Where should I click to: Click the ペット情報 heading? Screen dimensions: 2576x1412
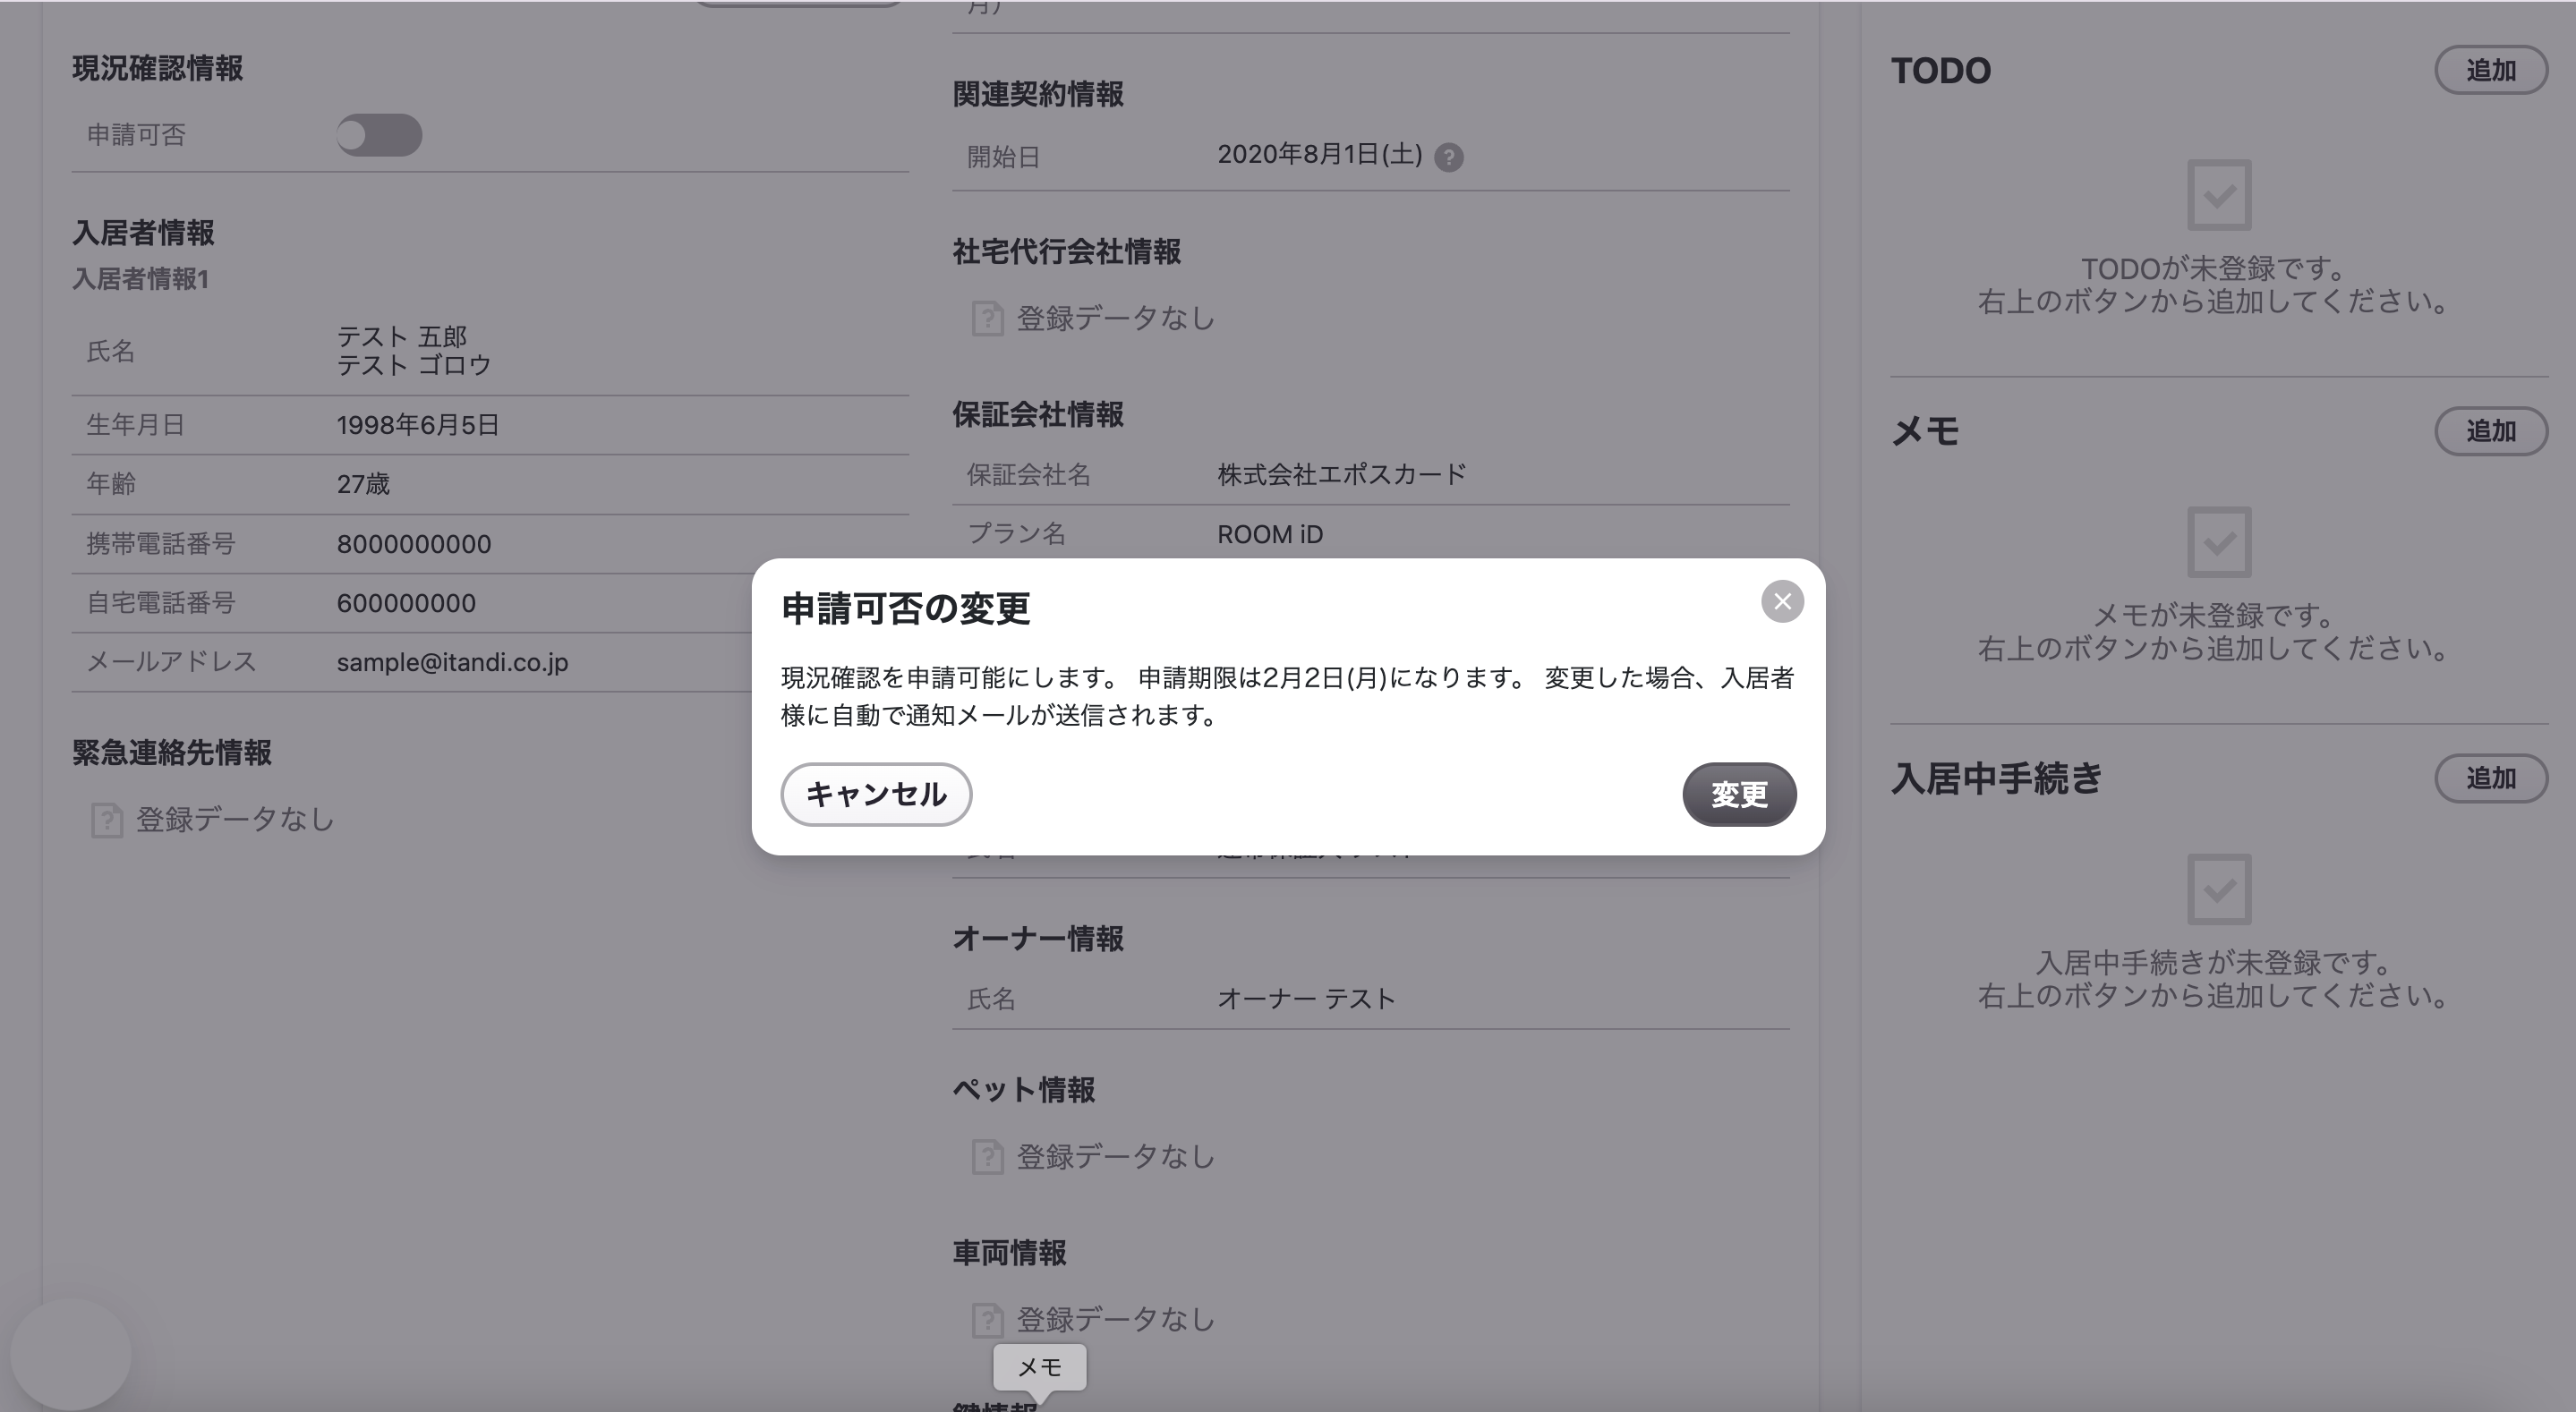pos(1023,1089)
